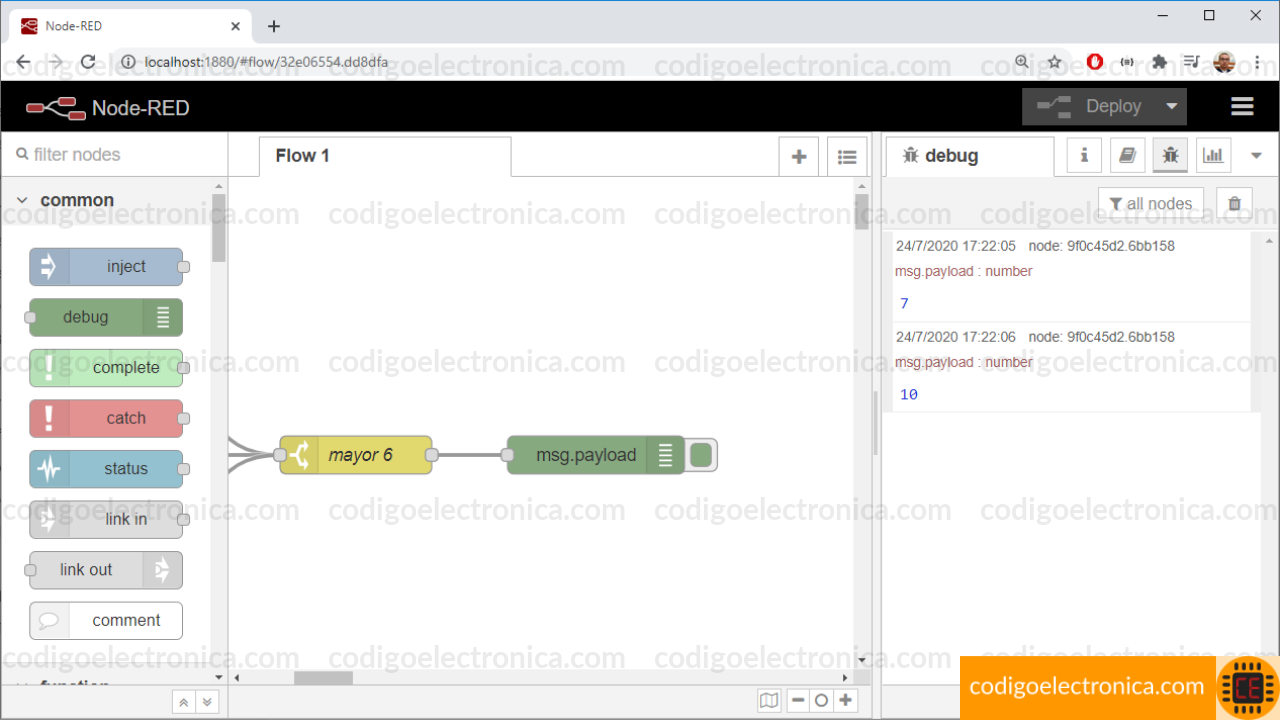Open the Deploy options dropdown arrow
1280x720 pixels.
pyautogui.click(x=1172, y=106)
